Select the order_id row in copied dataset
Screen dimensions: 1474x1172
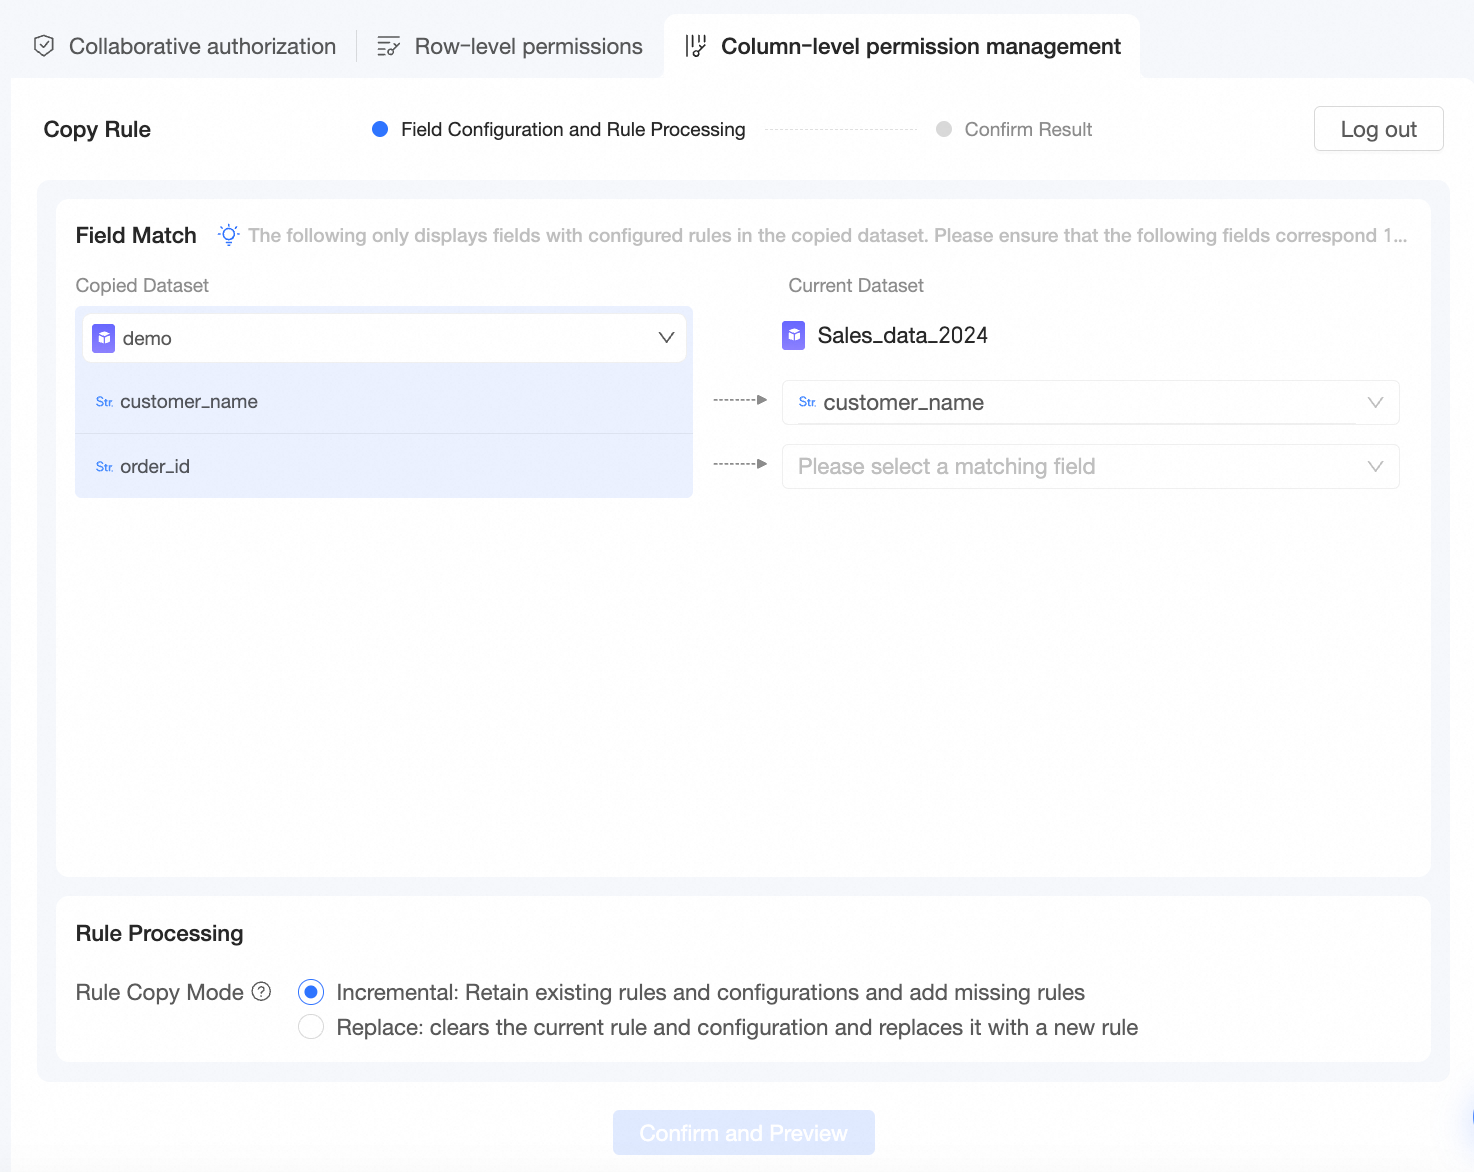[384, 466]
